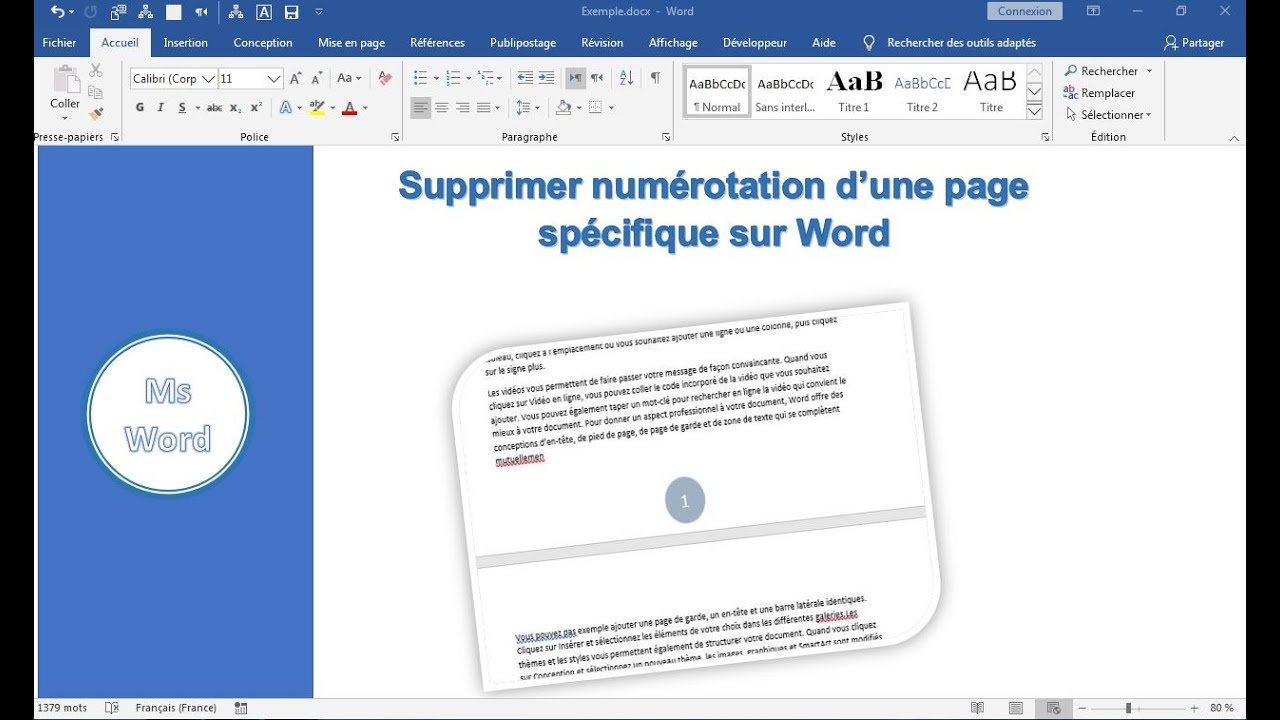Decrease font size with the A-down icon

click(317, 78)
